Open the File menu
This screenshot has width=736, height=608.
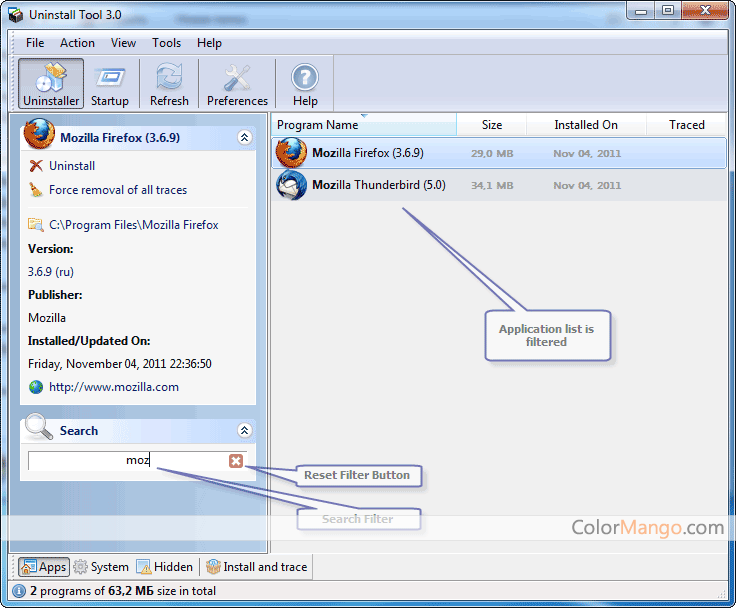pos(35,43)
